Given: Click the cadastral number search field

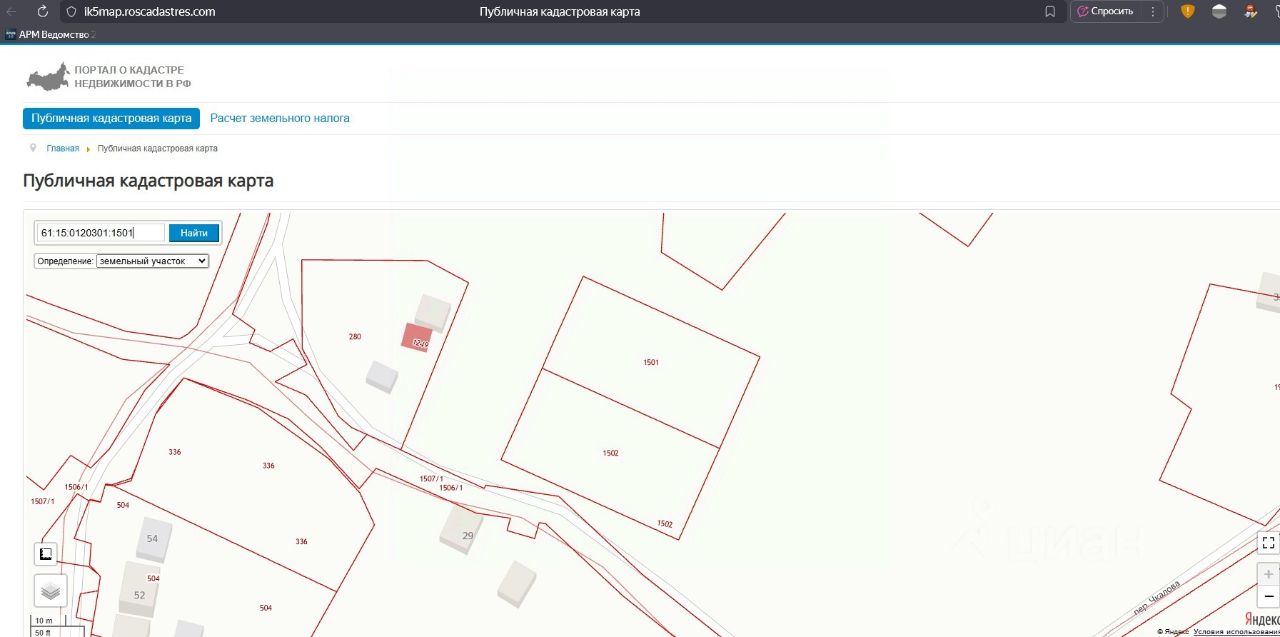Looking at the screenshot, I should point(100,233).
